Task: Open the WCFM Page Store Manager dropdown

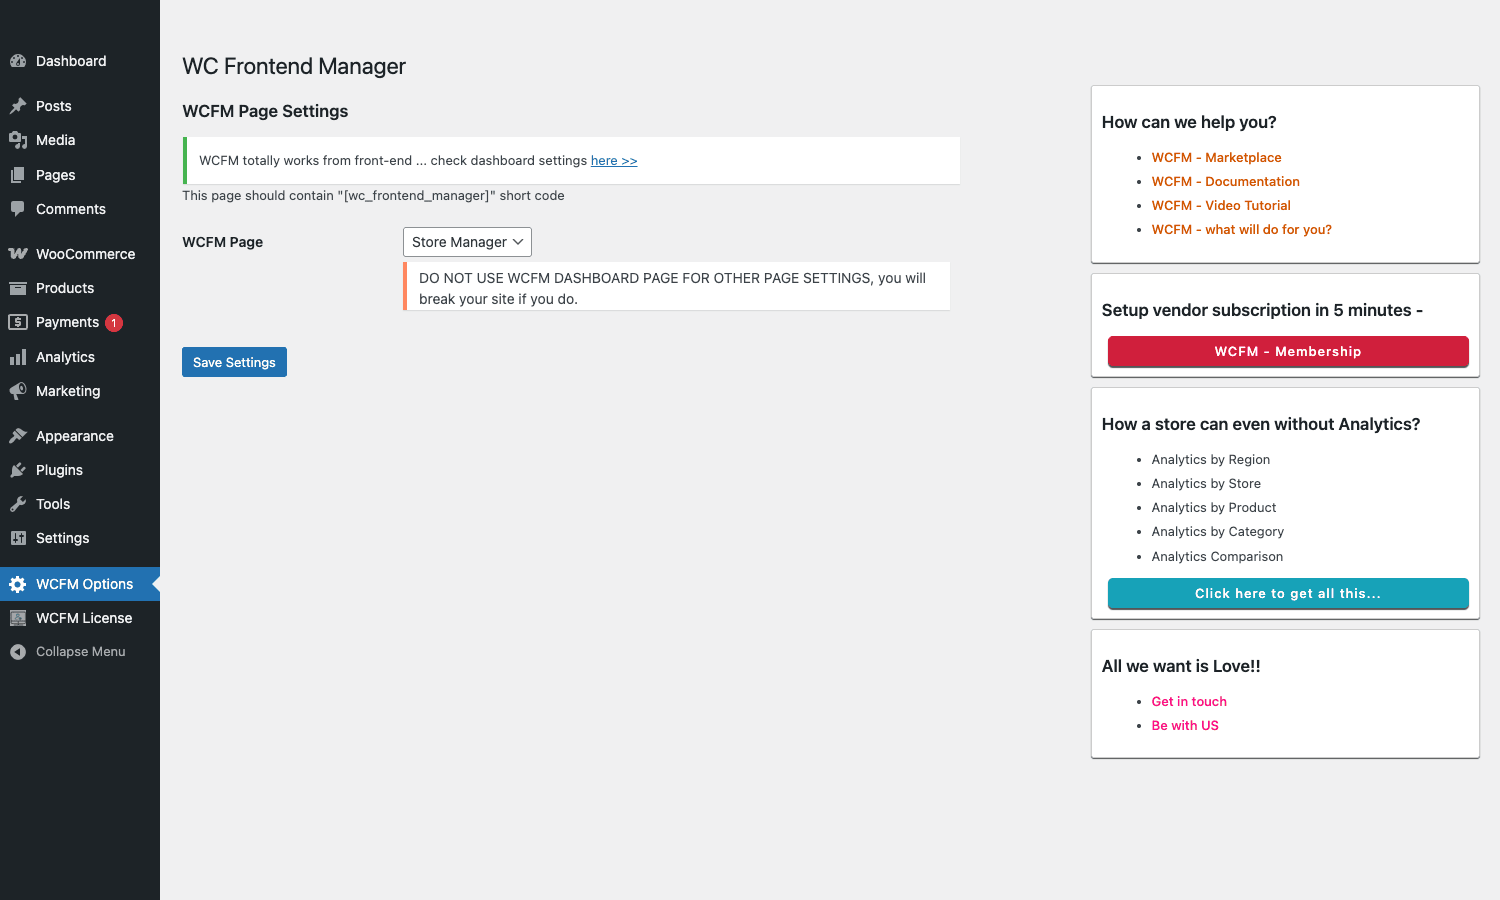Action: [467, 242]
